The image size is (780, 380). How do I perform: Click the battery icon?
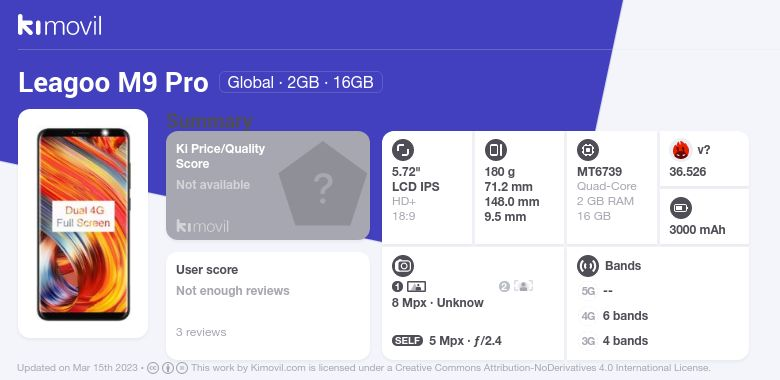[x=681, y=208]
